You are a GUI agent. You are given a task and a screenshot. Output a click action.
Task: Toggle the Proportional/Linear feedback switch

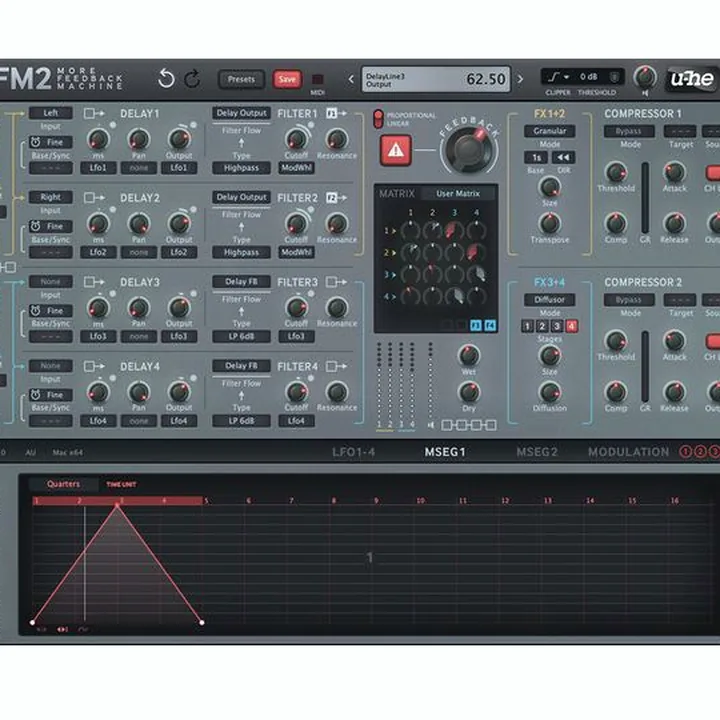click(x=378, y=119)
